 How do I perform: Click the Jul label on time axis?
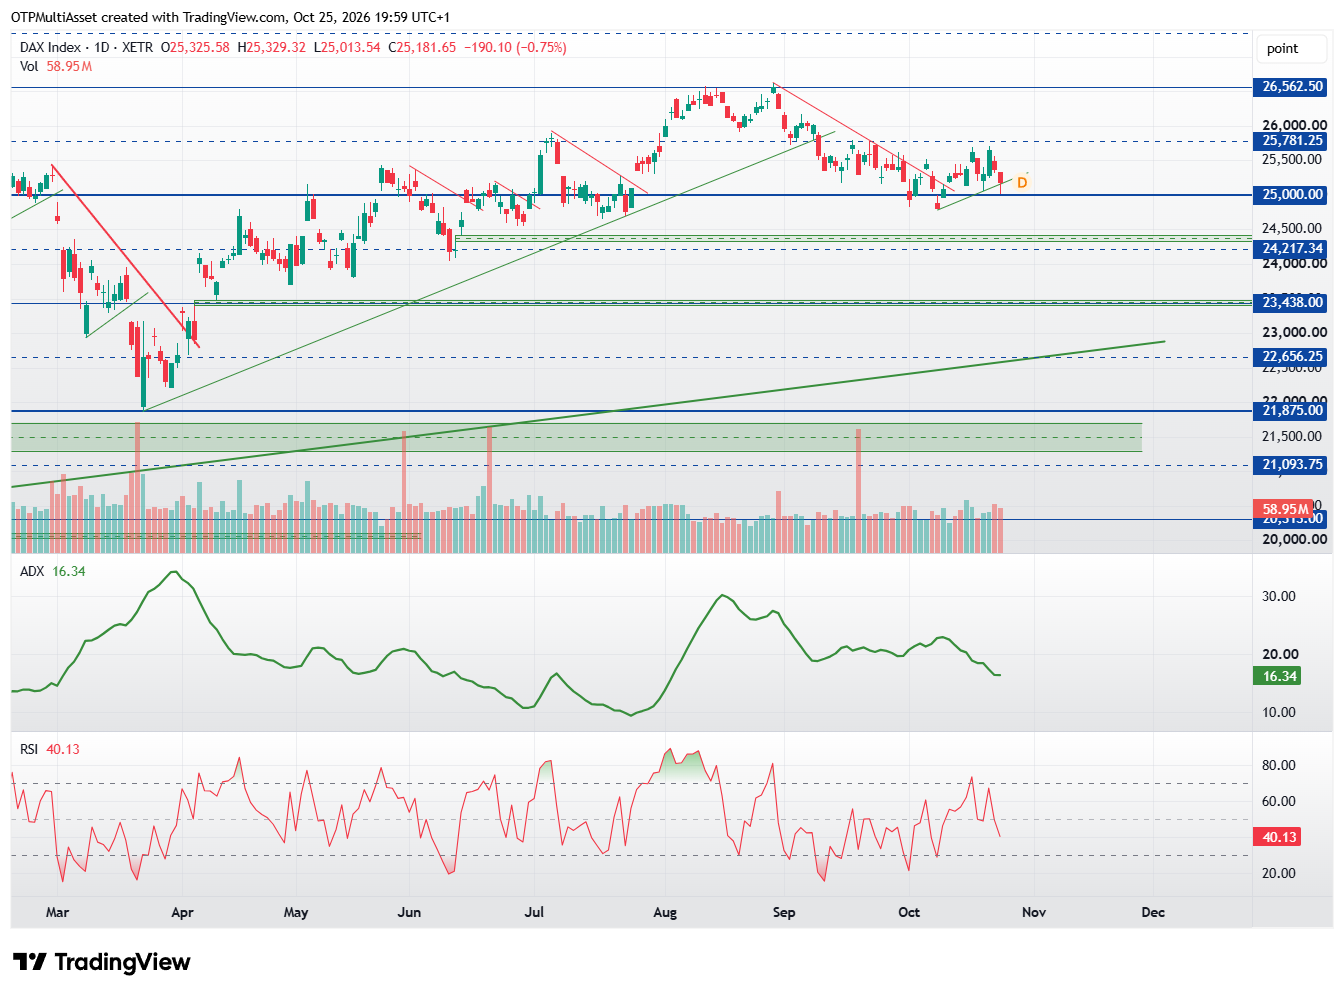[x=535, y=912]
